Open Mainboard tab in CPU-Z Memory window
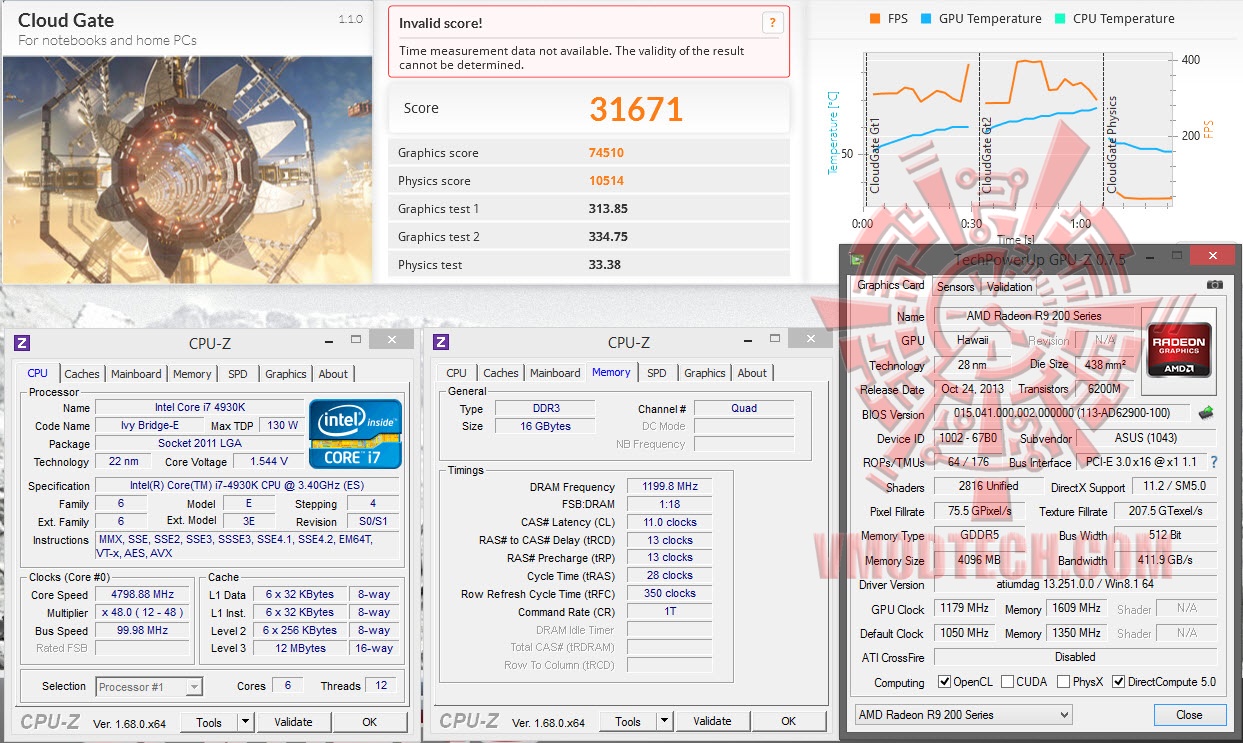1243x743 pixels. (x=555, y=373)
